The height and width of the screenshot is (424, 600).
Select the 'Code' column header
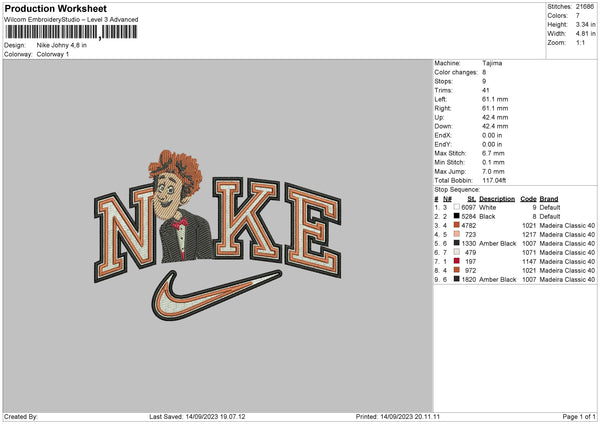pos(528,199)
